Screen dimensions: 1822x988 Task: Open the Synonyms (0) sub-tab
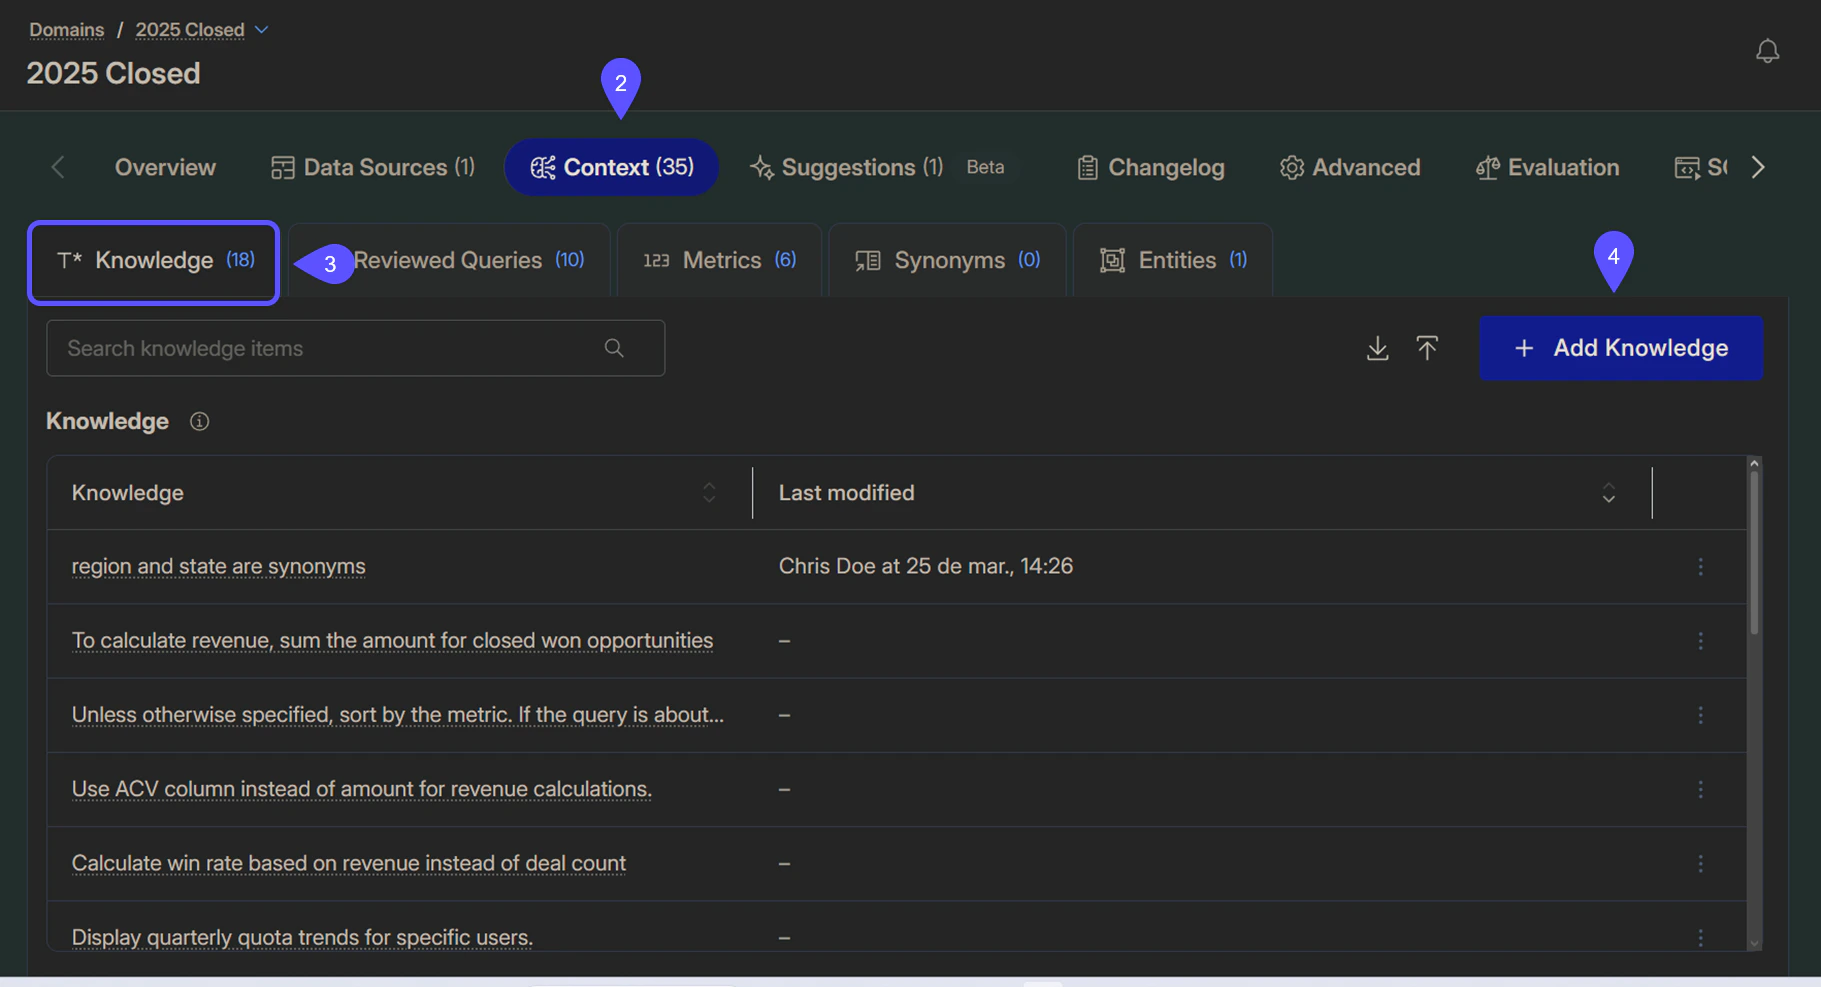click(947, 261)
